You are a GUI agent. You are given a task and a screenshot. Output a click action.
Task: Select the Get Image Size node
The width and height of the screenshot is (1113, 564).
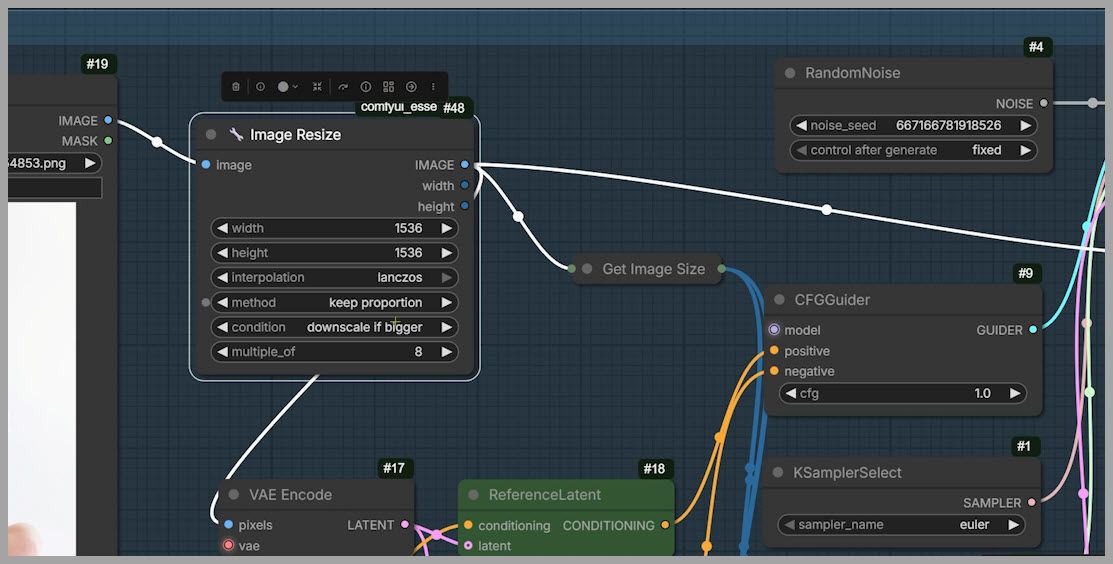pyautogui.click(x=653, y=269)
